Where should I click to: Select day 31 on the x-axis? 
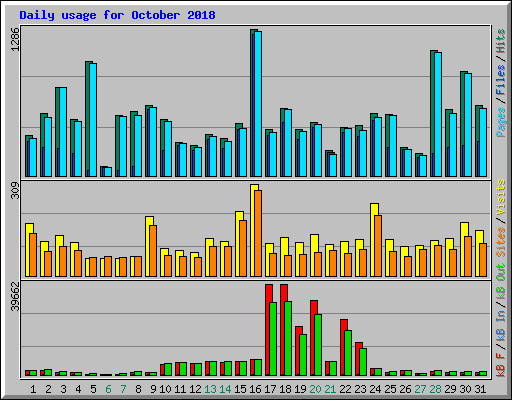point(480,389)
